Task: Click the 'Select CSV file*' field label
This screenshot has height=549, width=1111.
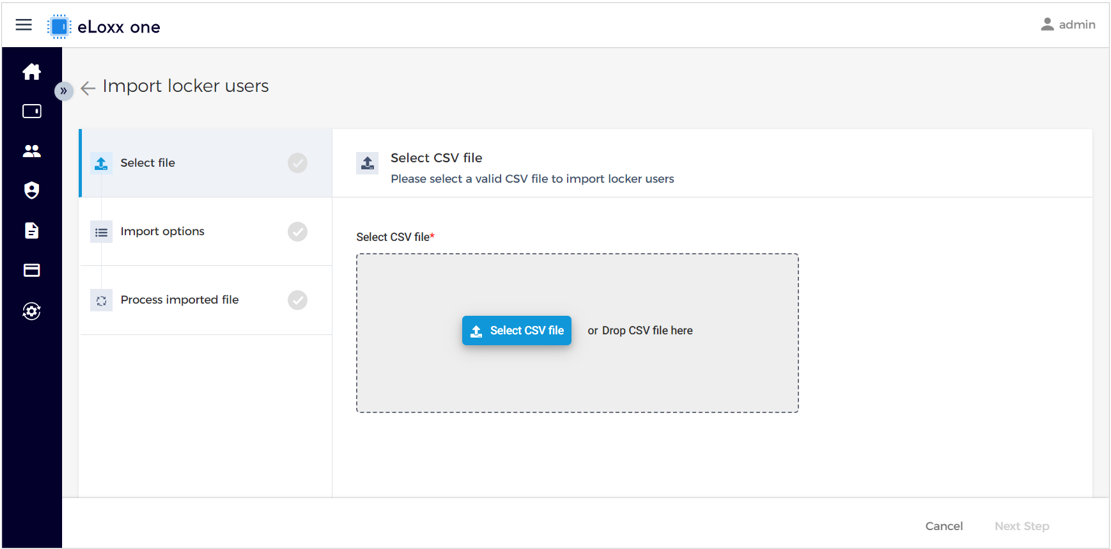Action: (395, 237)
